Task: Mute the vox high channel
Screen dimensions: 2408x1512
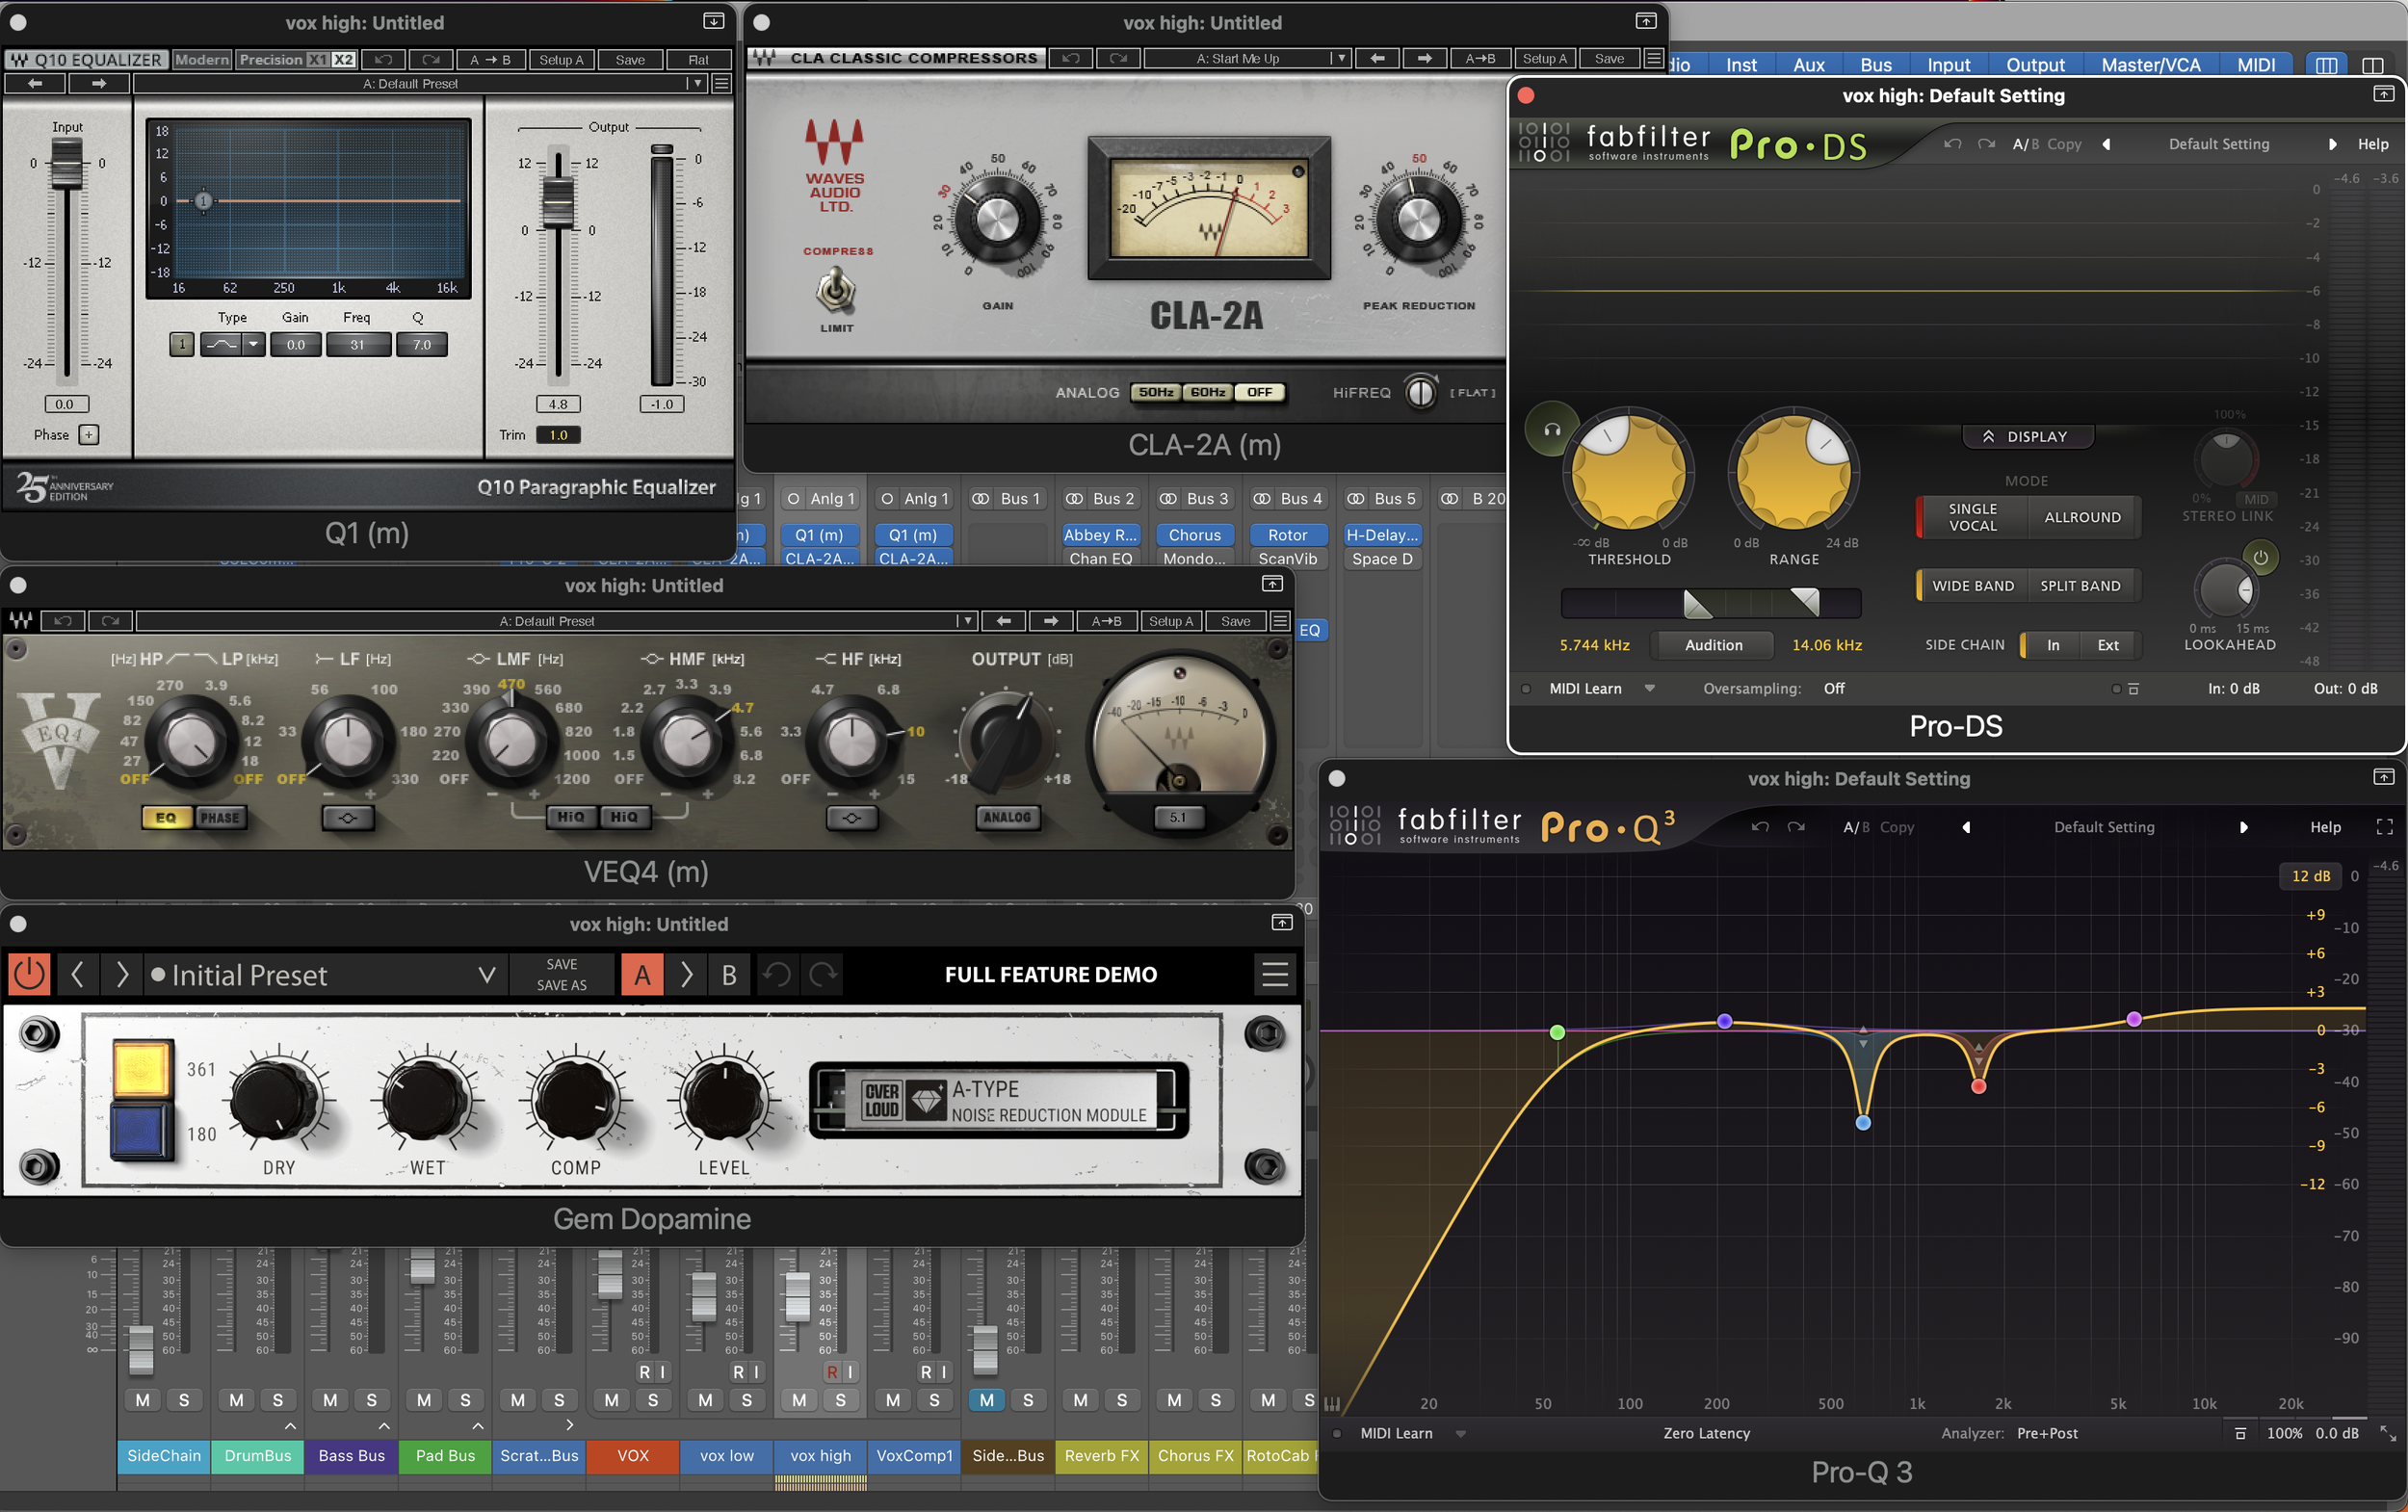Action: coord(799,1400)
